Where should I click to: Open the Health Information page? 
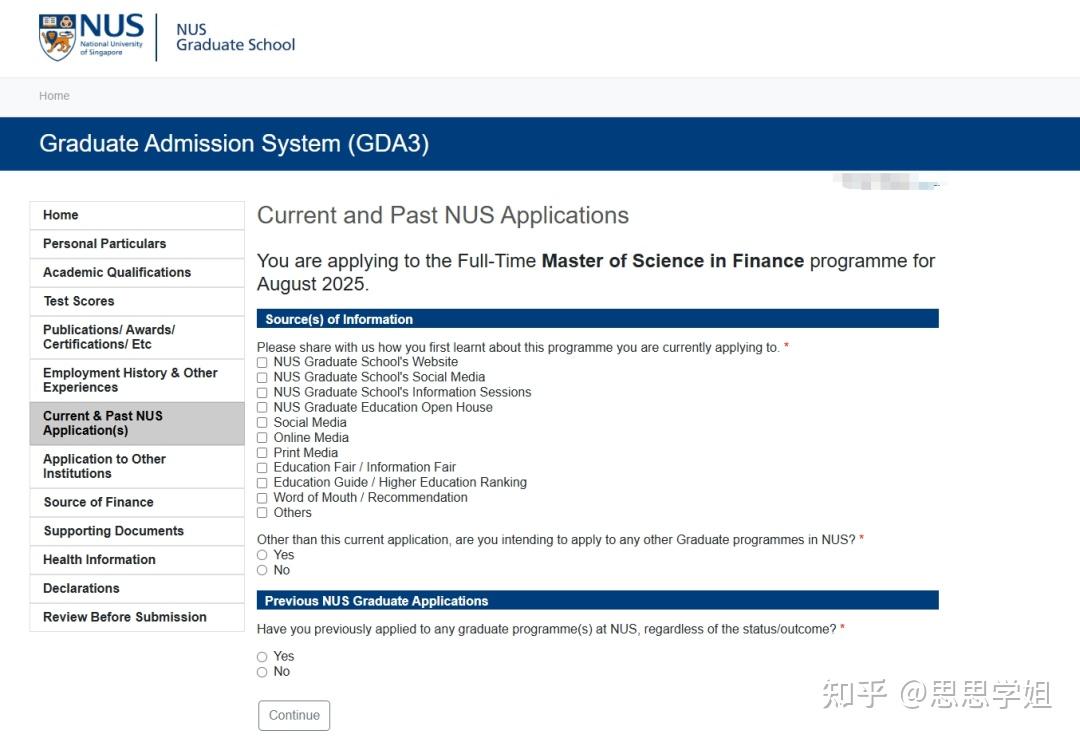[97, 559]
